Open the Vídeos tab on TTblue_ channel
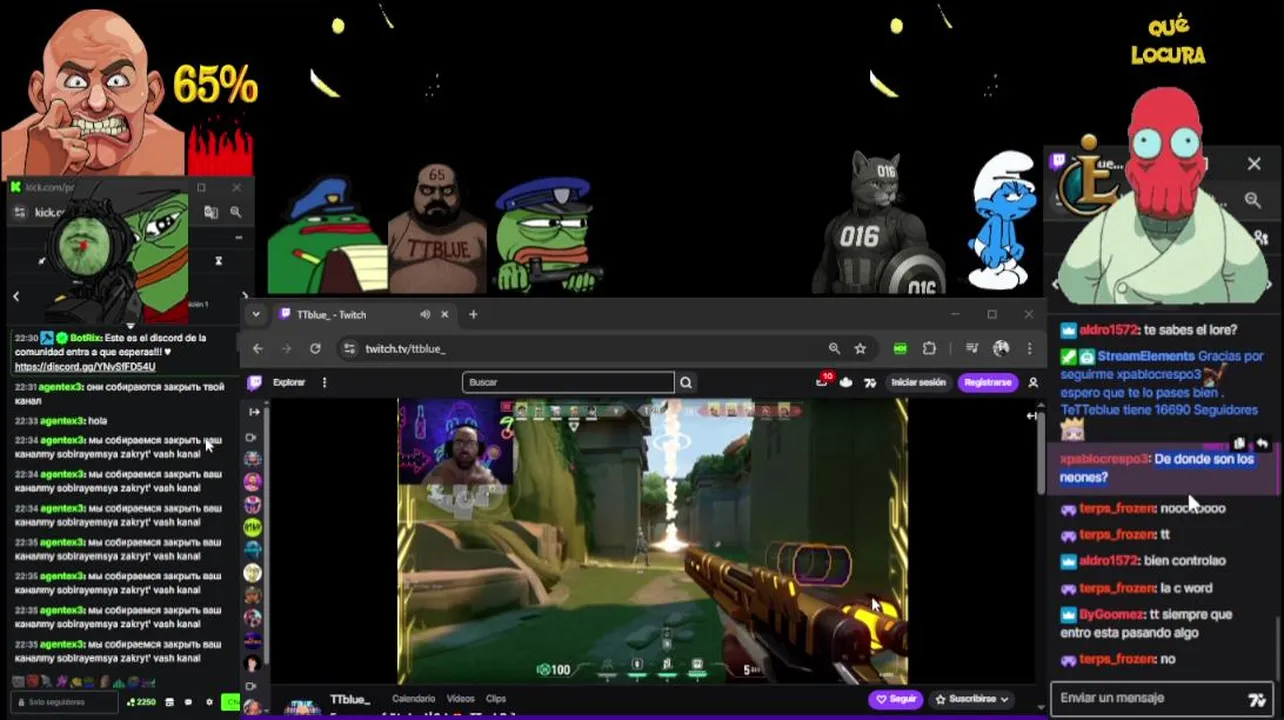Image resolution: width=1284 pixels, height=720 pixels. pos(460,699)
